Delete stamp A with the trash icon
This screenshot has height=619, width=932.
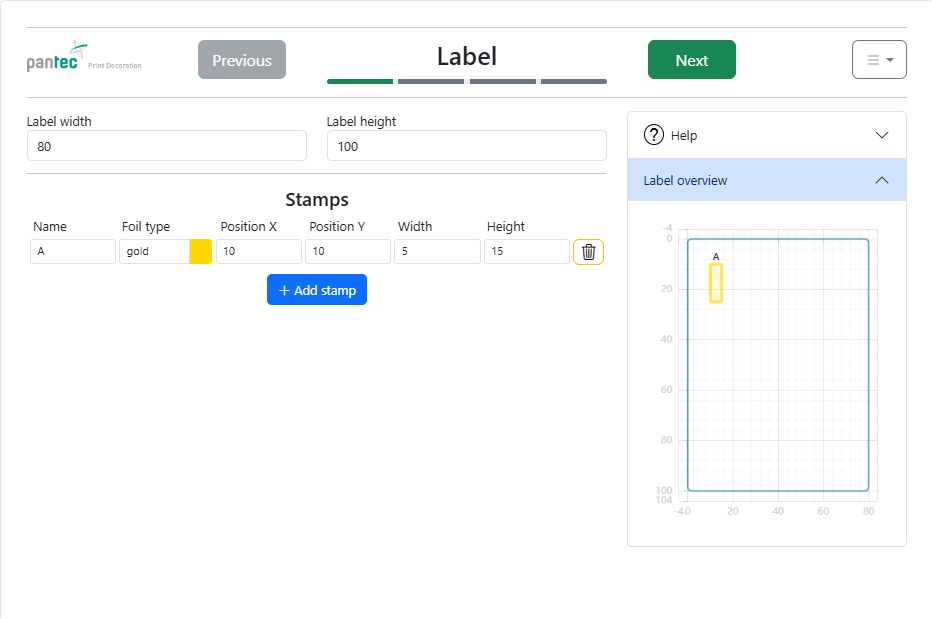[588, 252]
